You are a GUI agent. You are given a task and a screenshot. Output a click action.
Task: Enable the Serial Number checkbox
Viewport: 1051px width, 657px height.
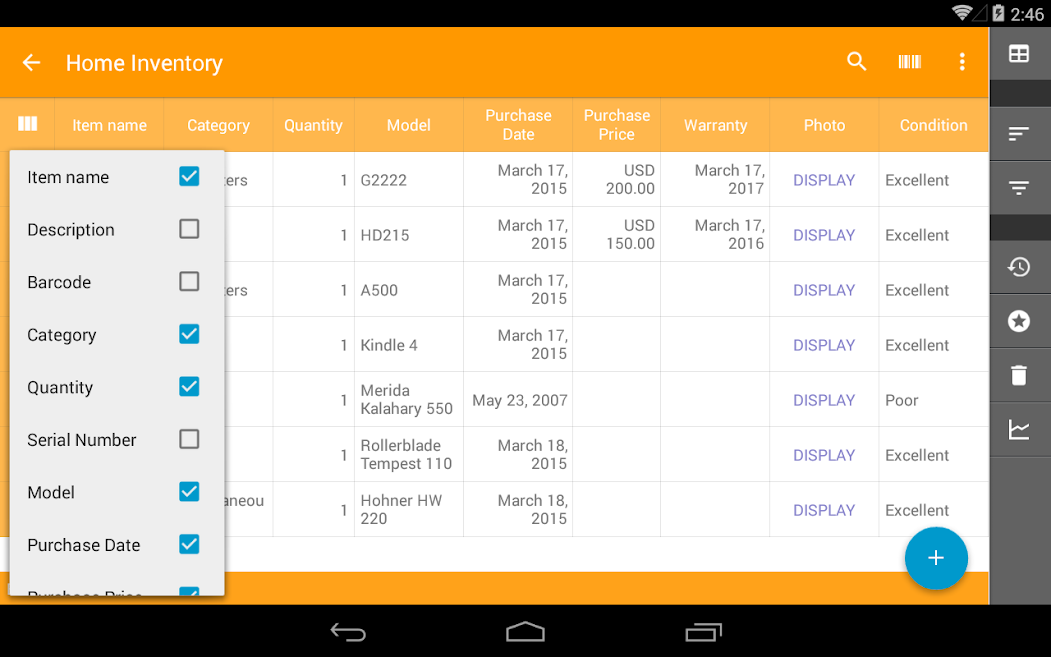pos(189,439)
